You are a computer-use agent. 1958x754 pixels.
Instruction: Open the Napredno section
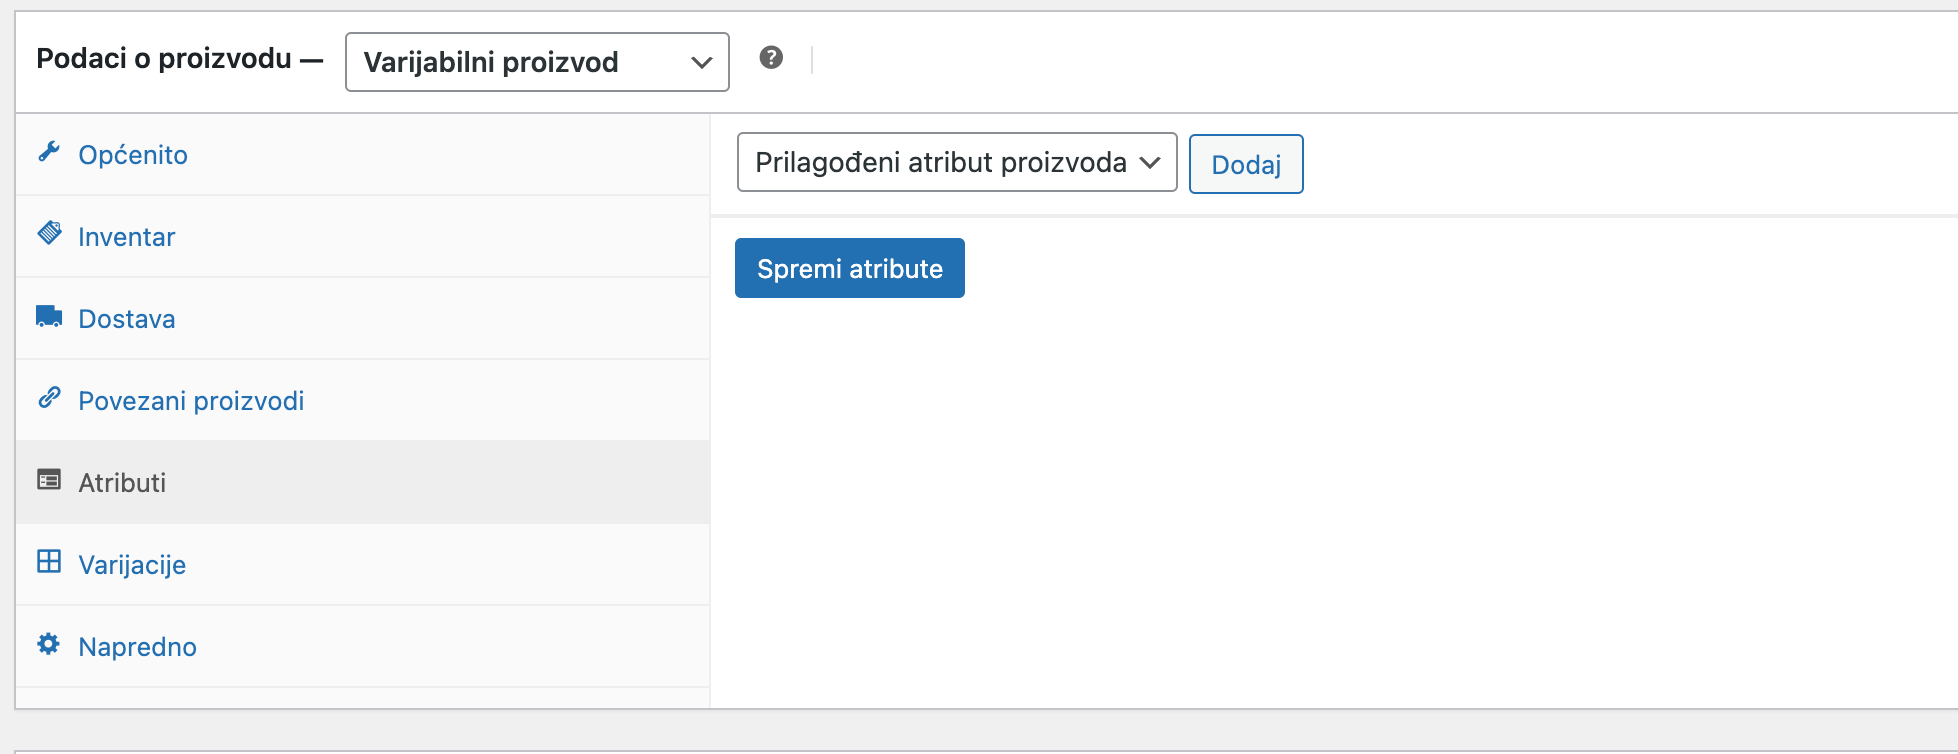coord(137,647)
